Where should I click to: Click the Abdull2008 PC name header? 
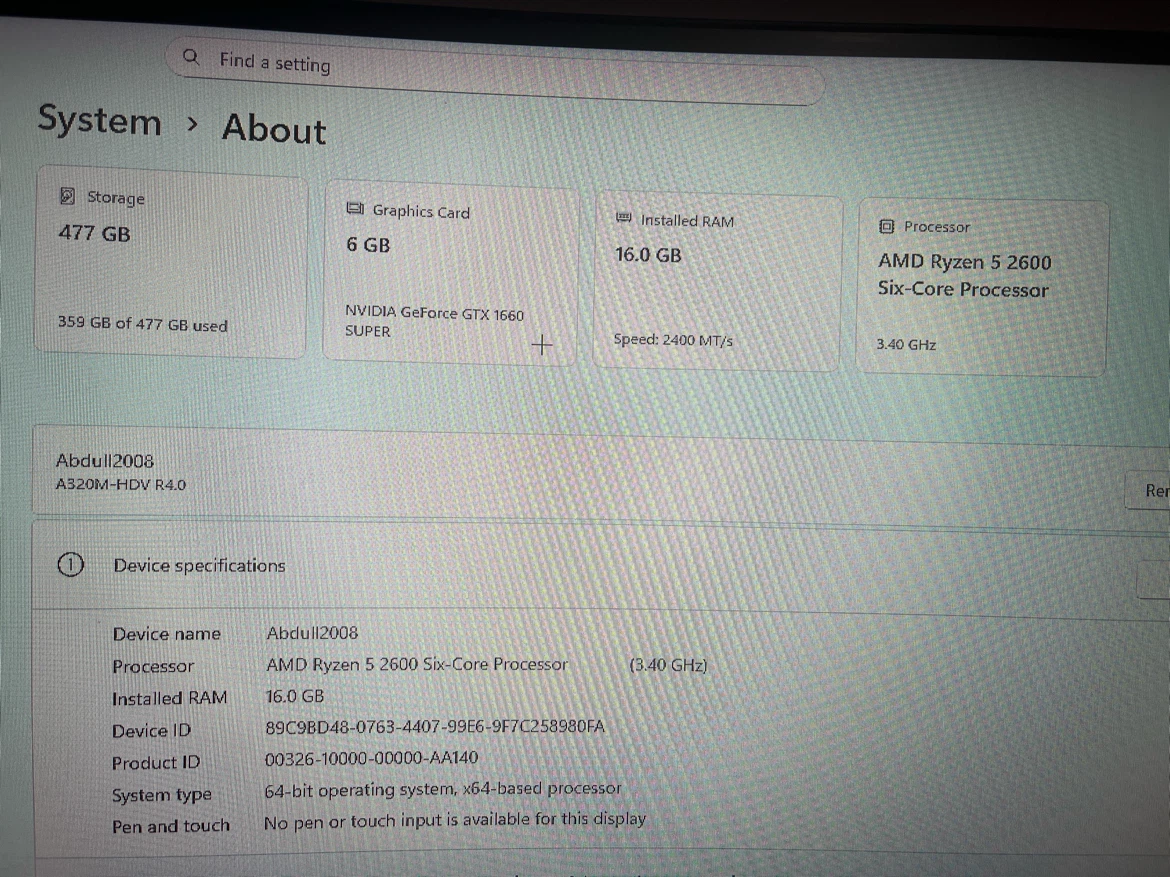point(105,461)
